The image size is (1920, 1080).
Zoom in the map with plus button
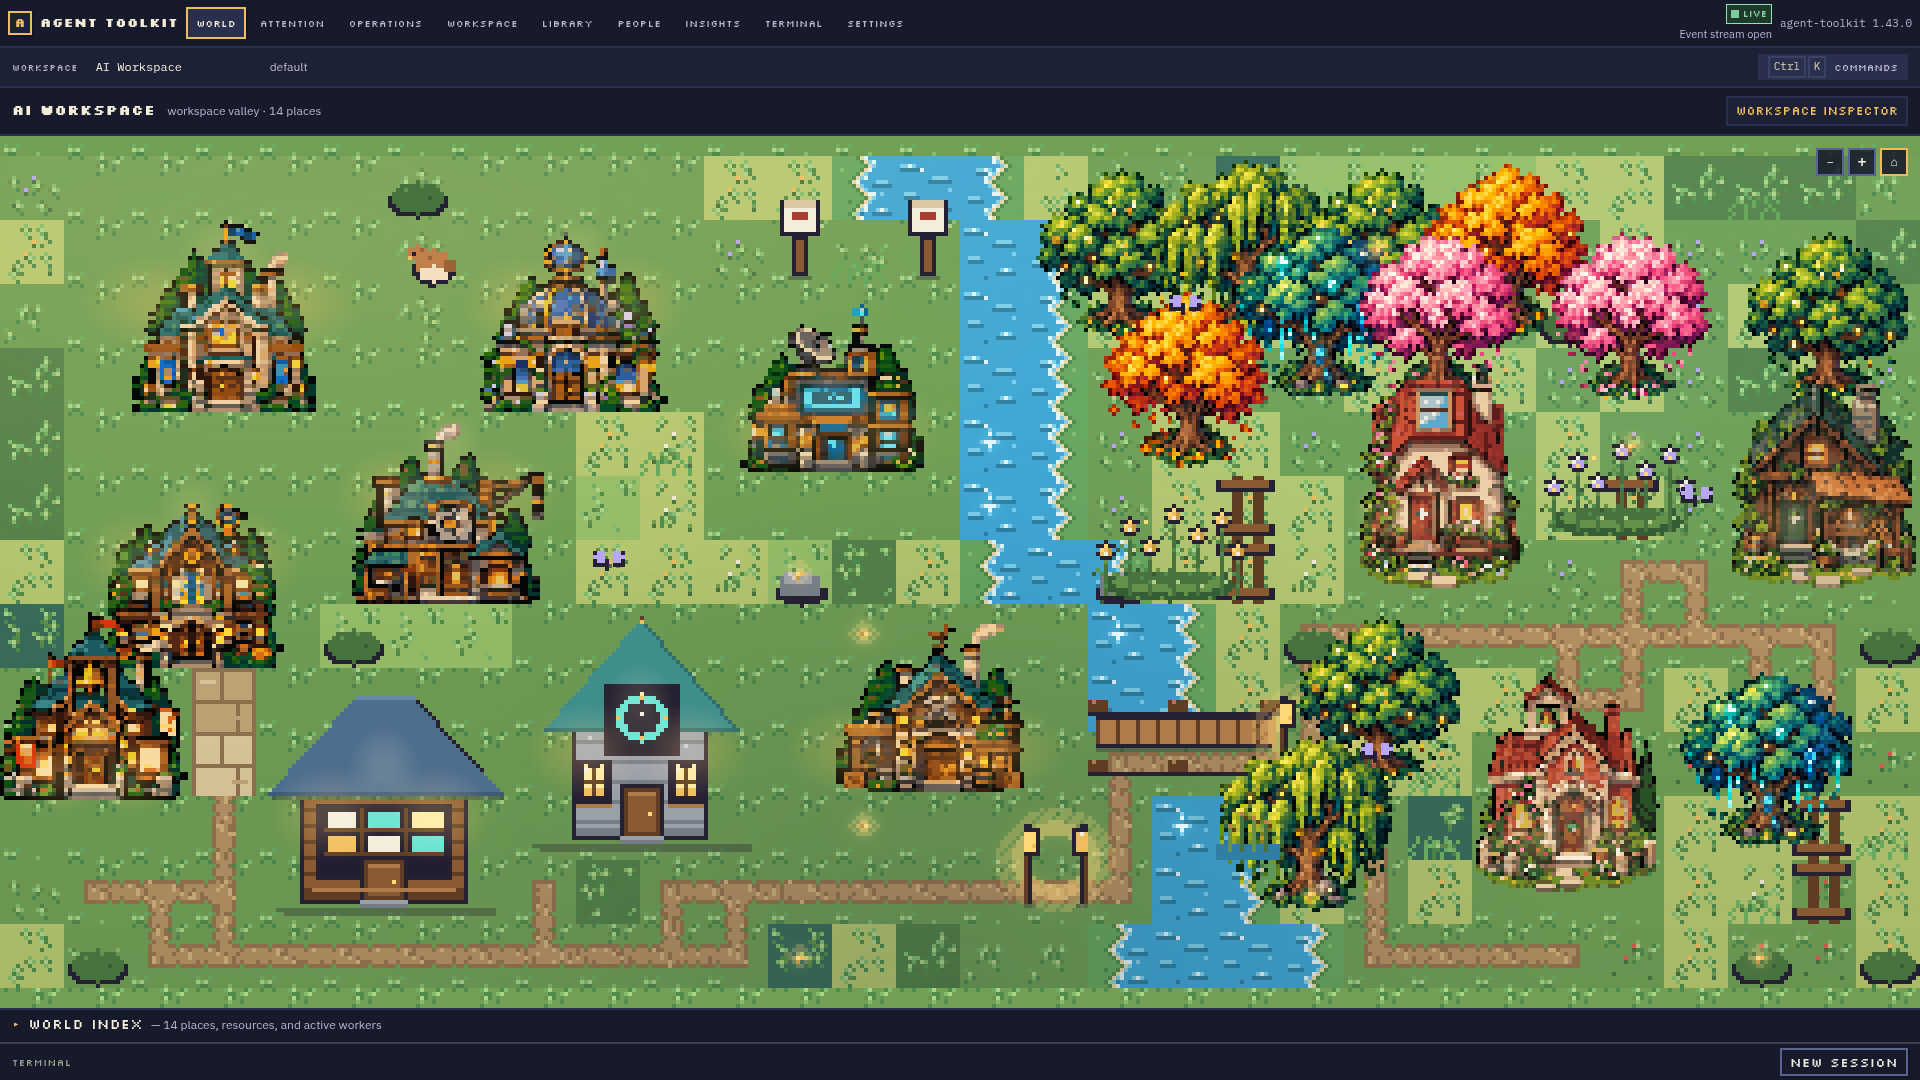[1861, 162]
